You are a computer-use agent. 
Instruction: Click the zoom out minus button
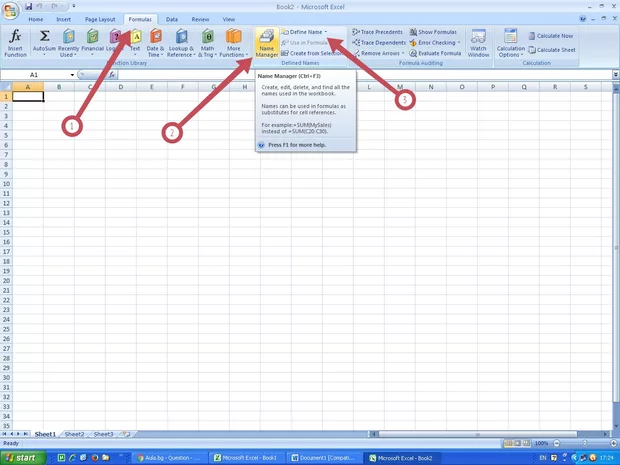(x=557, y=443)
